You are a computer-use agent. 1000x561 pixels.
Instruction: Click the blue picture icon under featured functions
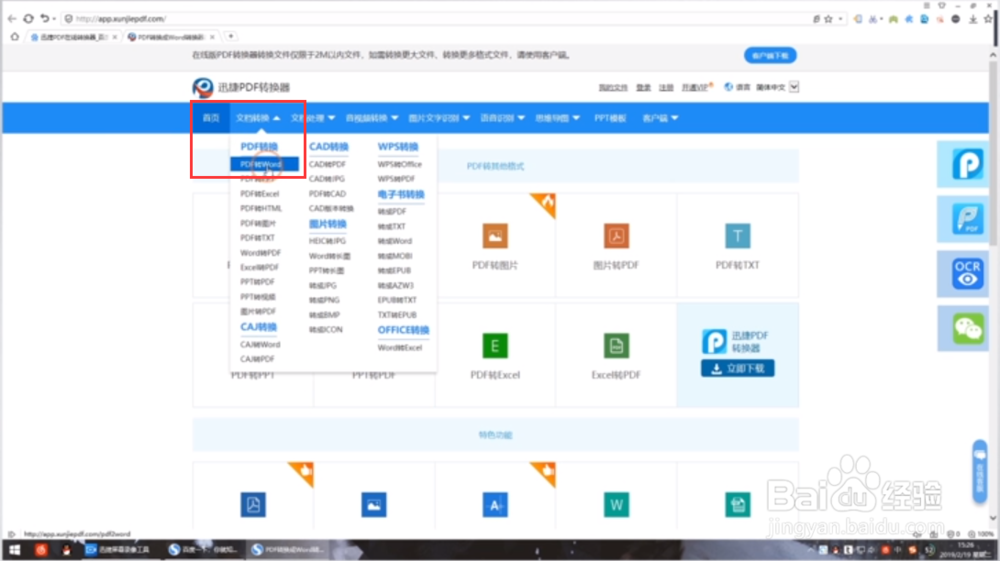pos(374,505)
